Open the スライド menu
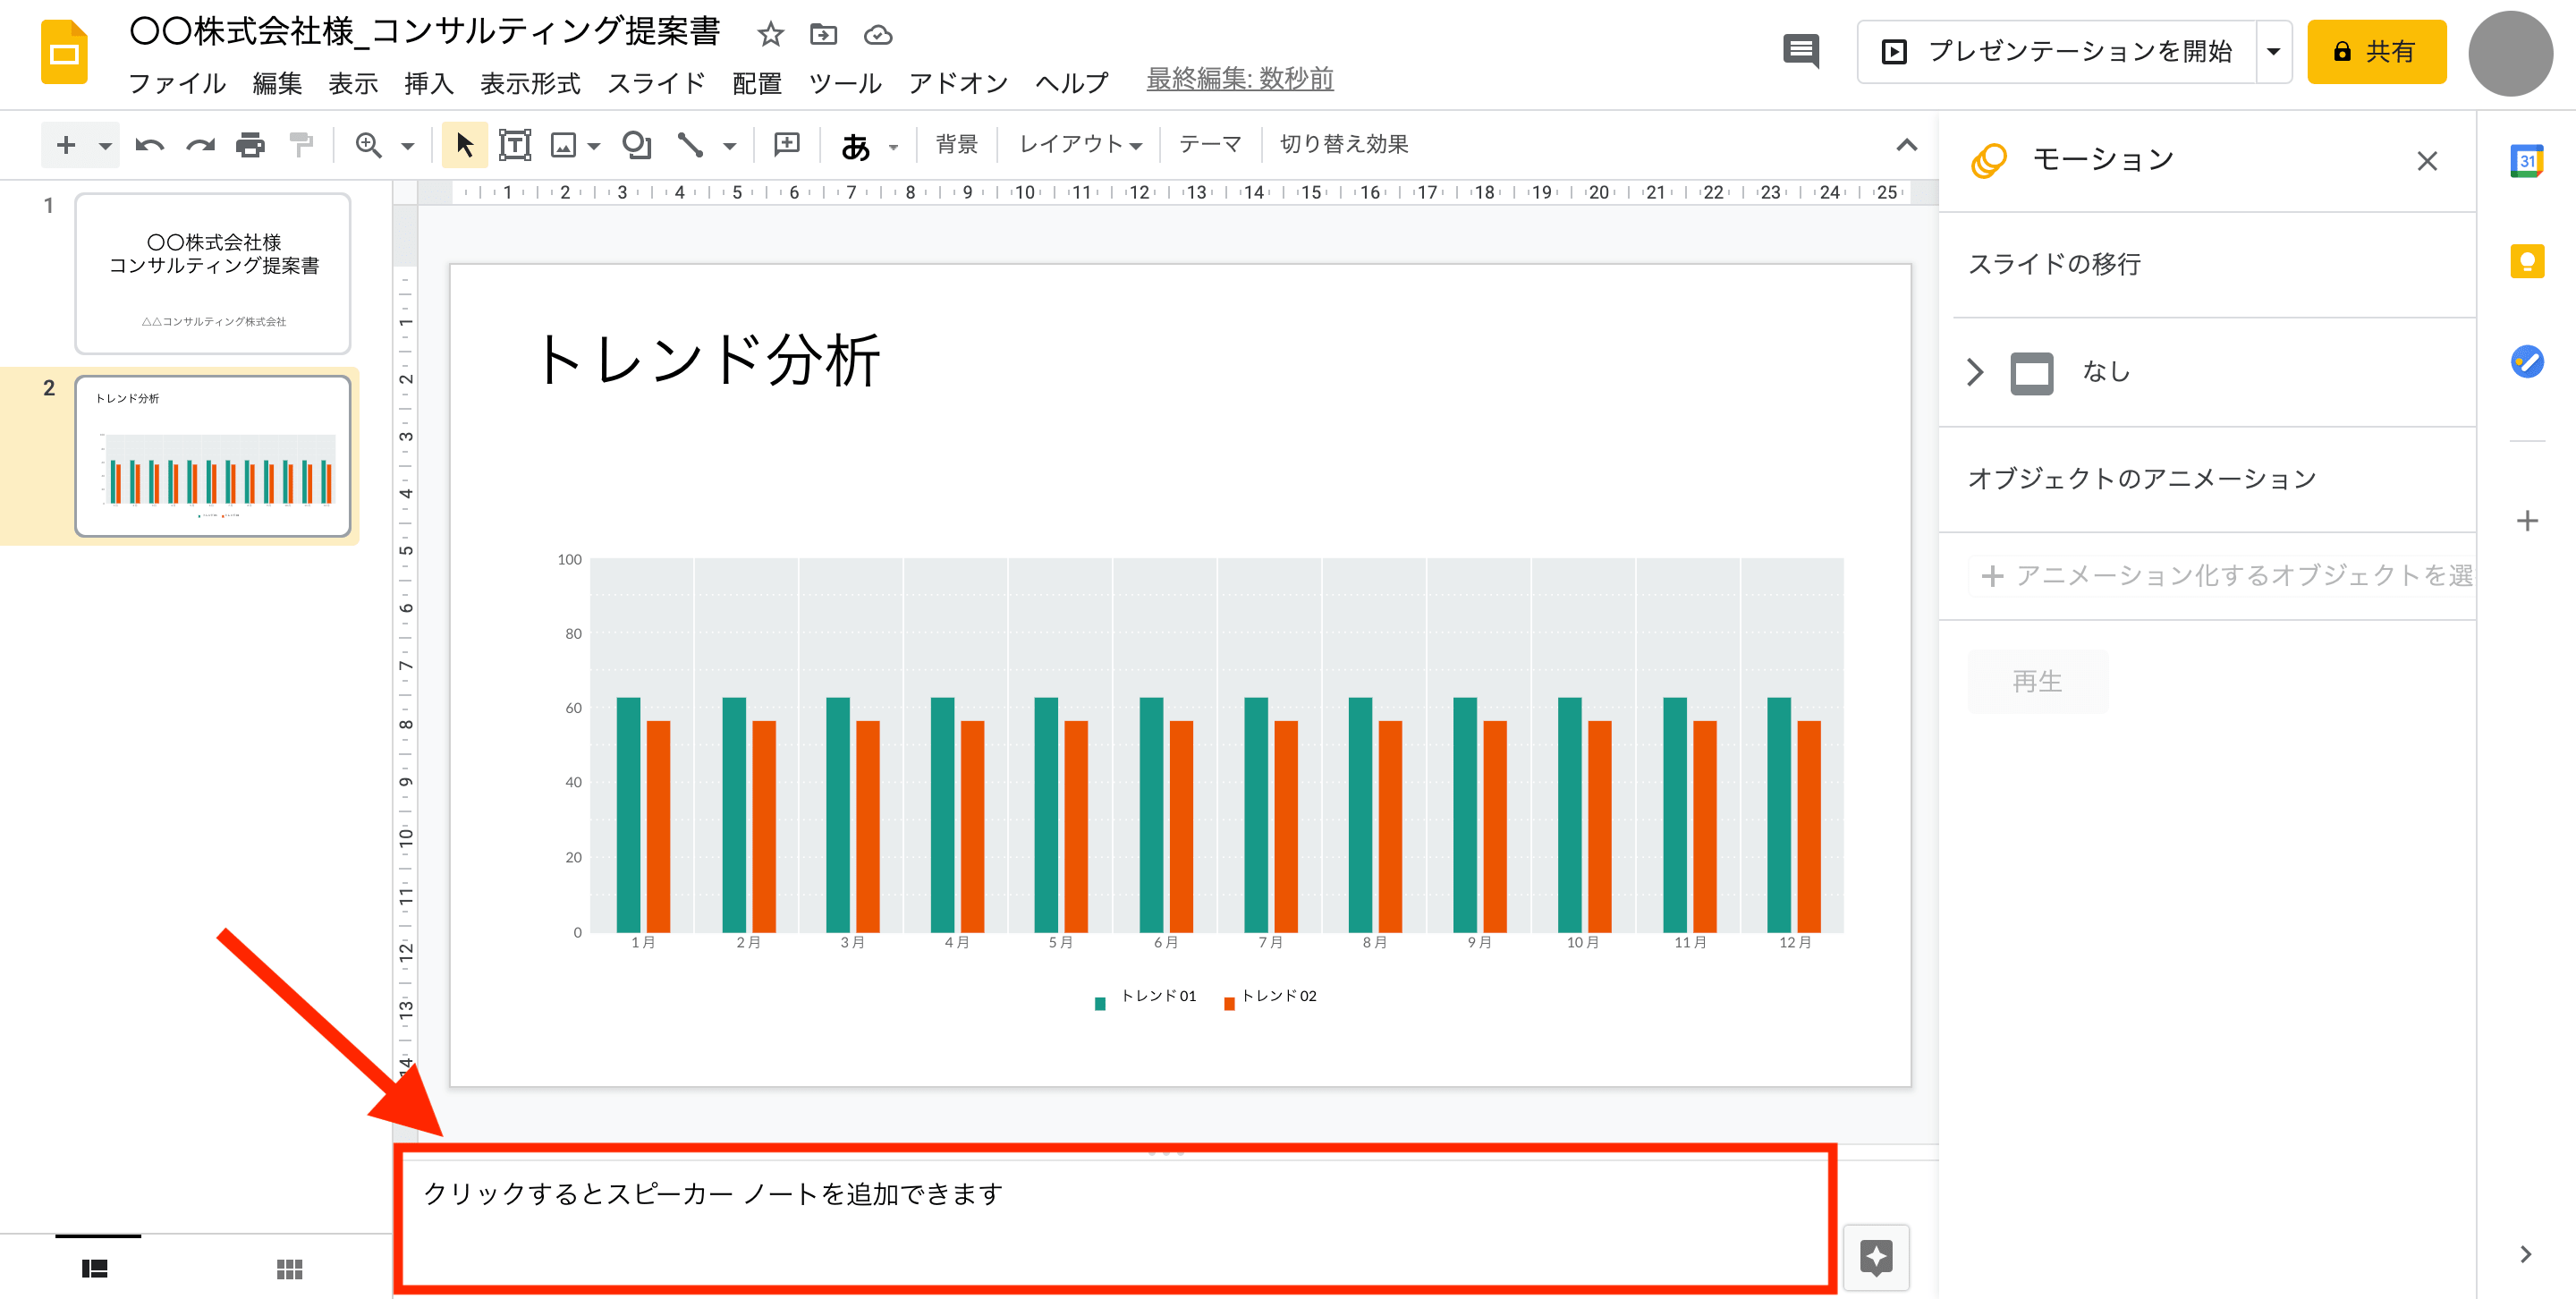This screenshot has width=2576, height=1299. pos(656,83)
